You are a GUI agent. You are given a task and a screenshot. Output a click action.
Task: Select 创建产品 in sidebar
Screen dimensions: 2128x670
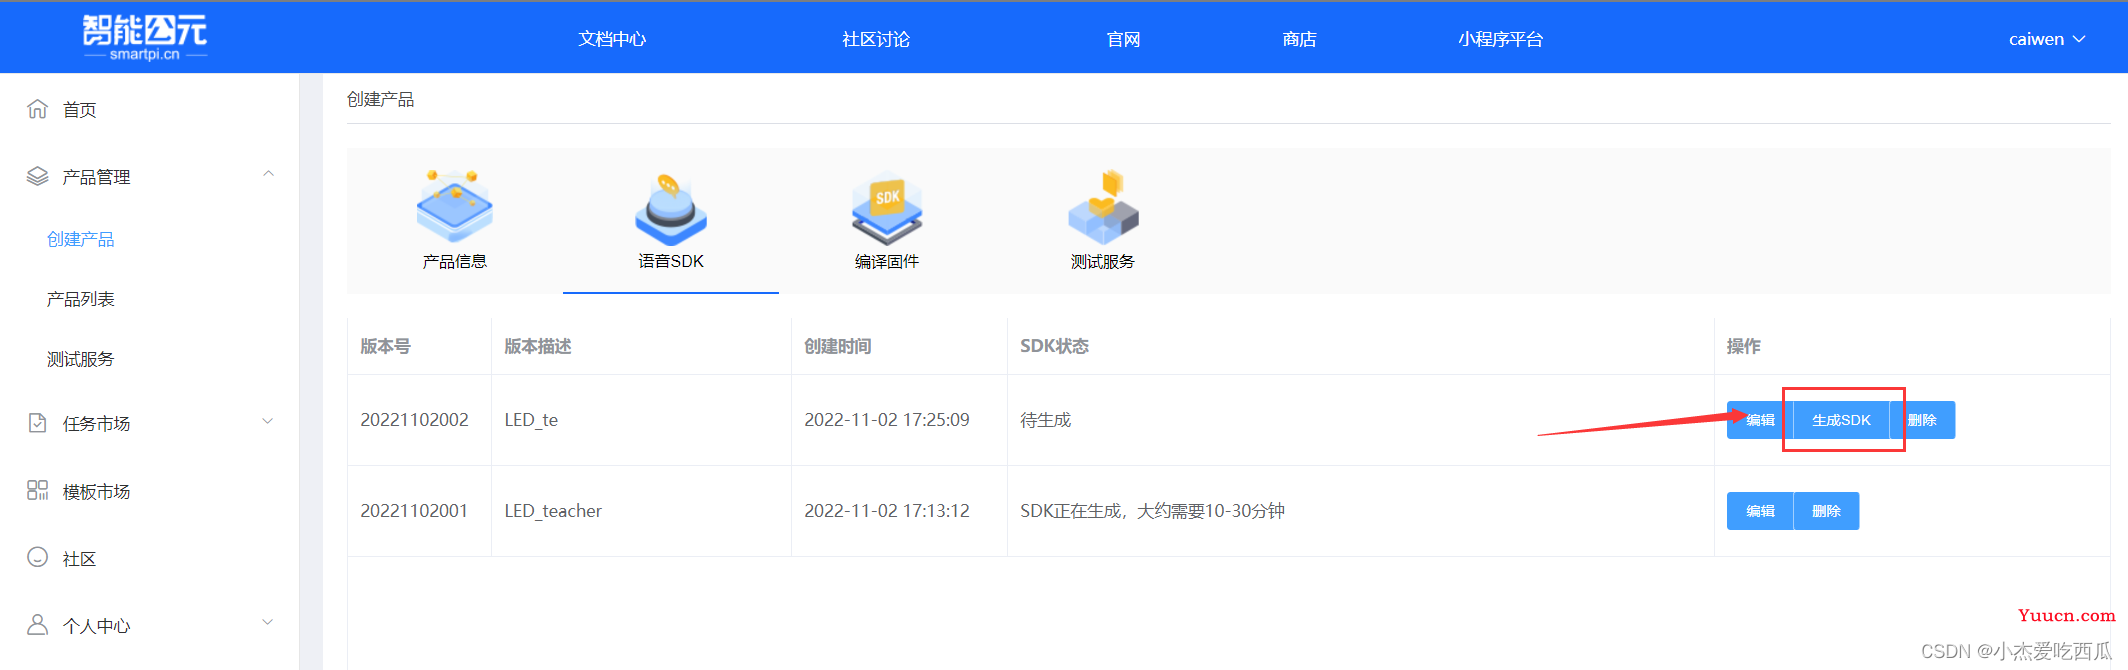81,240
